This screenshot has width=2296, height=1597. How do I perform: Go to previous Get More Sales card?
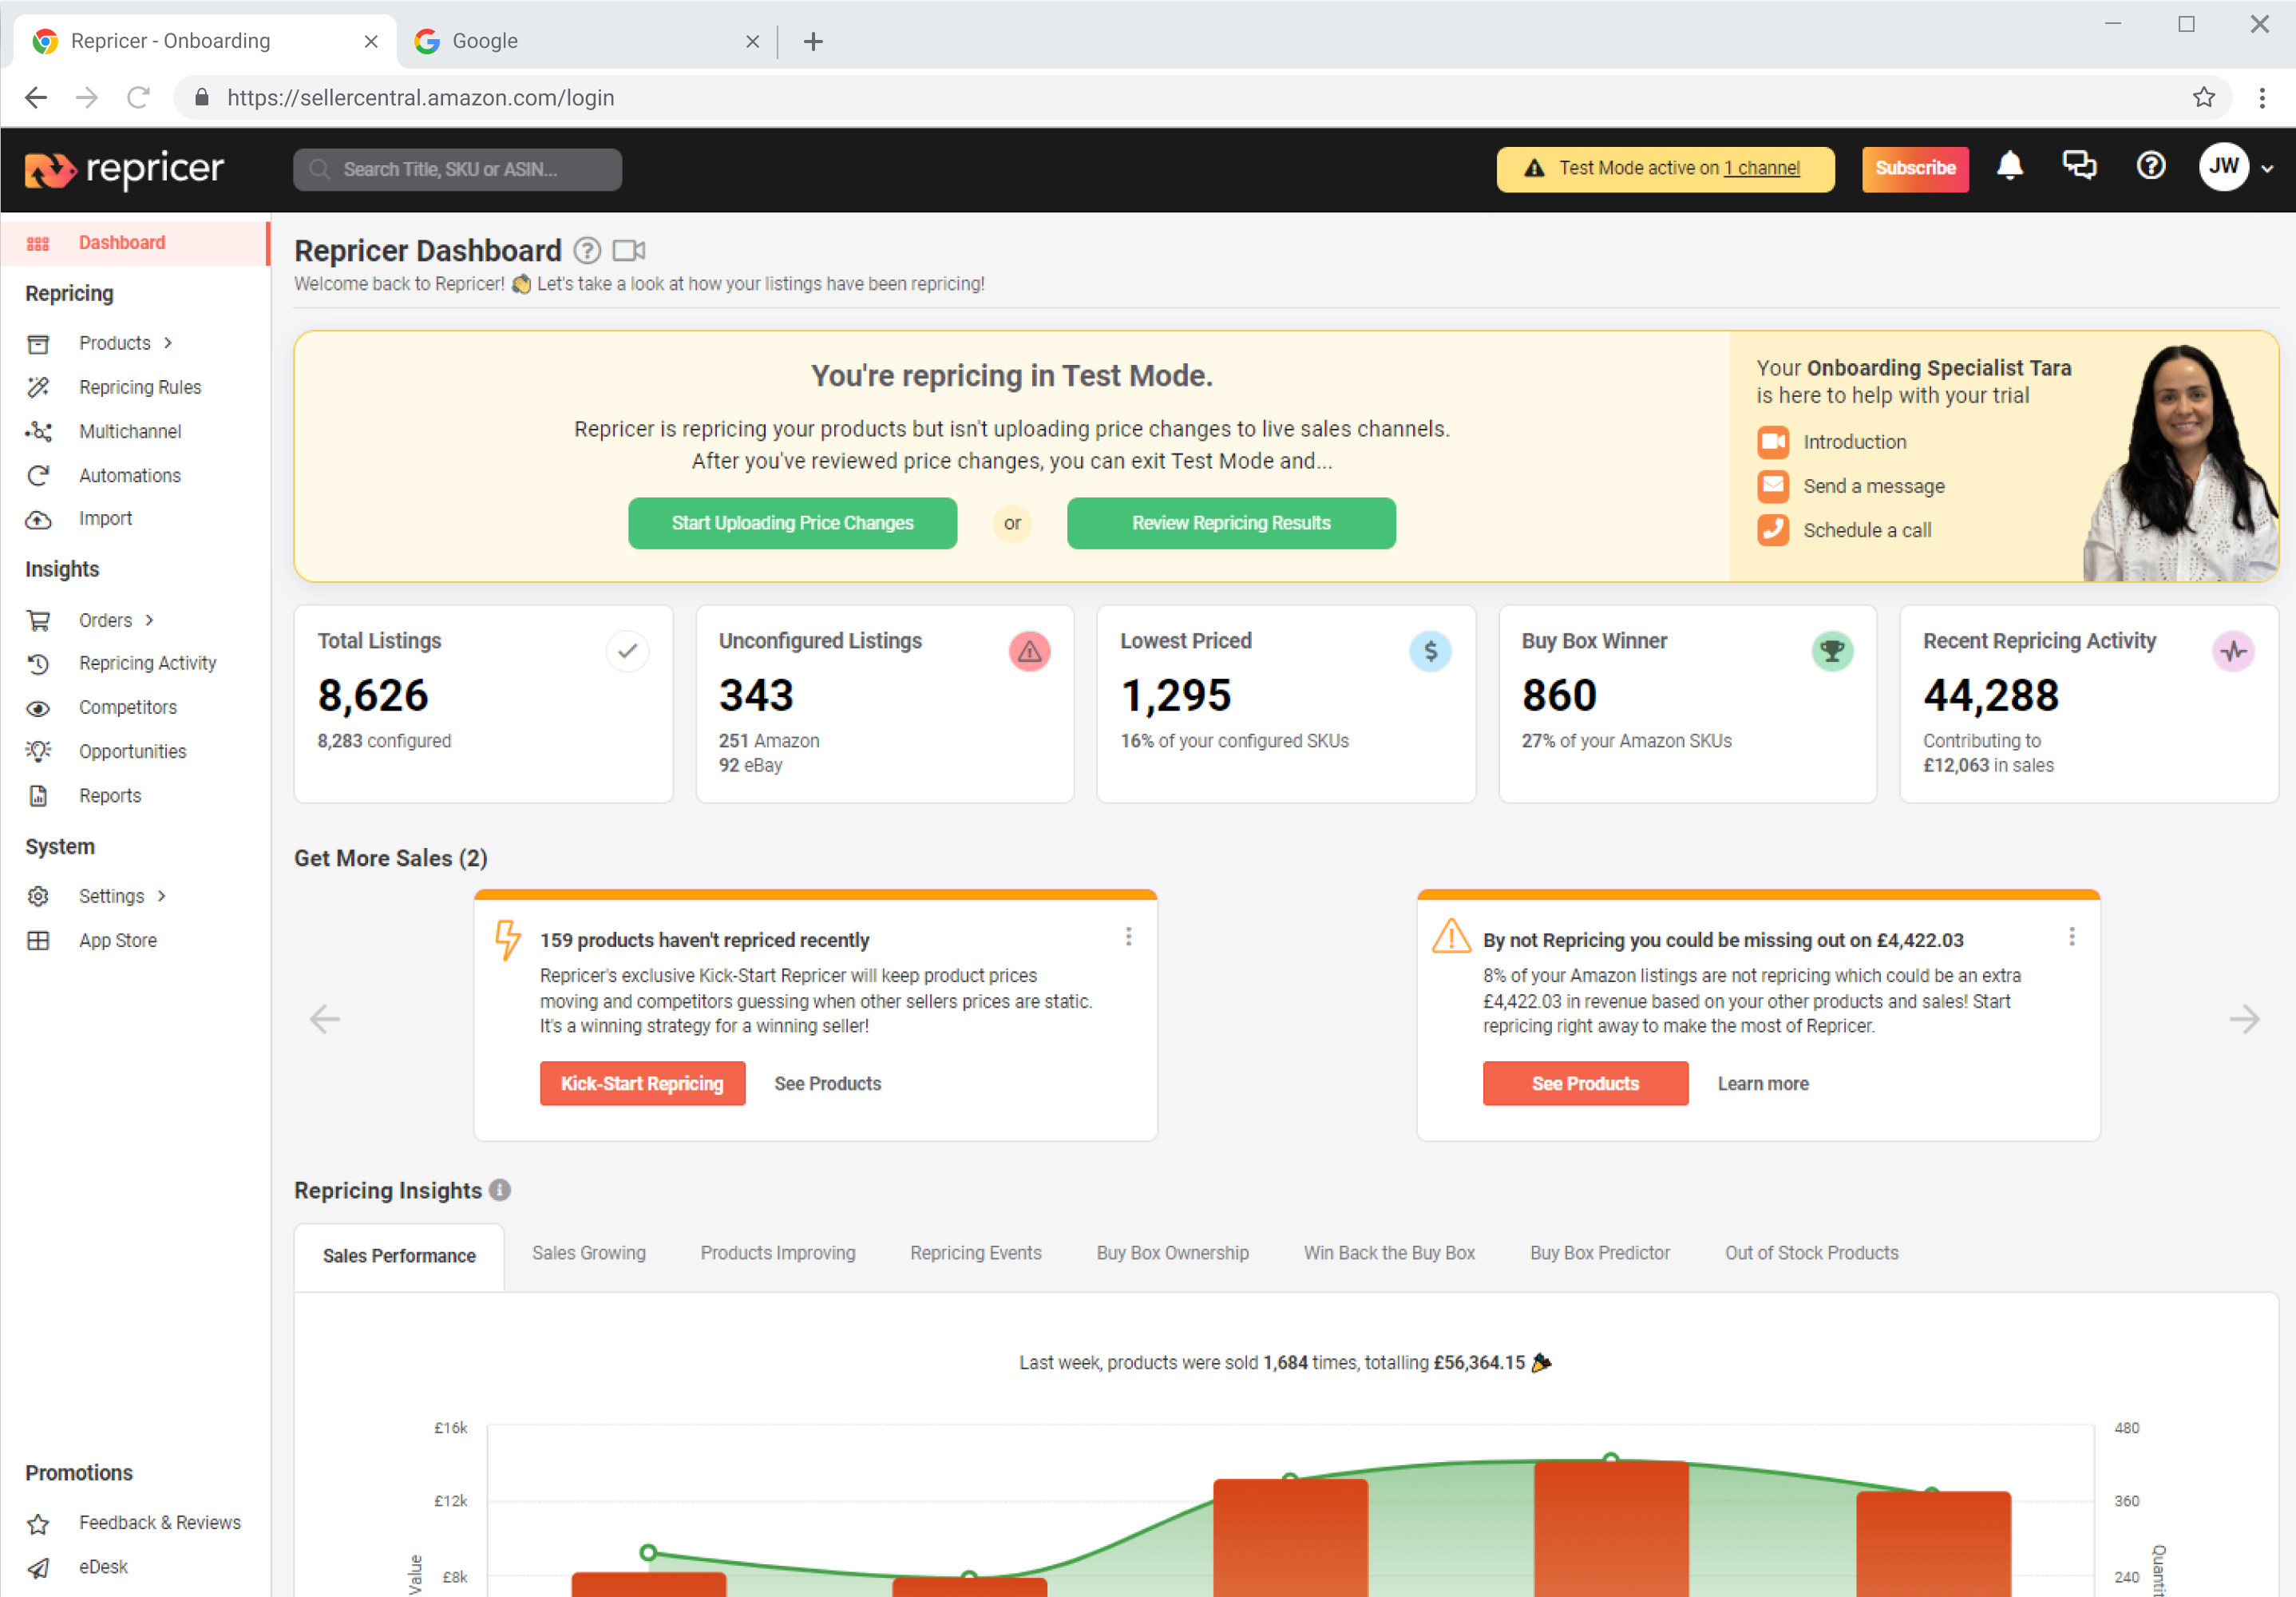[325, 1019]
